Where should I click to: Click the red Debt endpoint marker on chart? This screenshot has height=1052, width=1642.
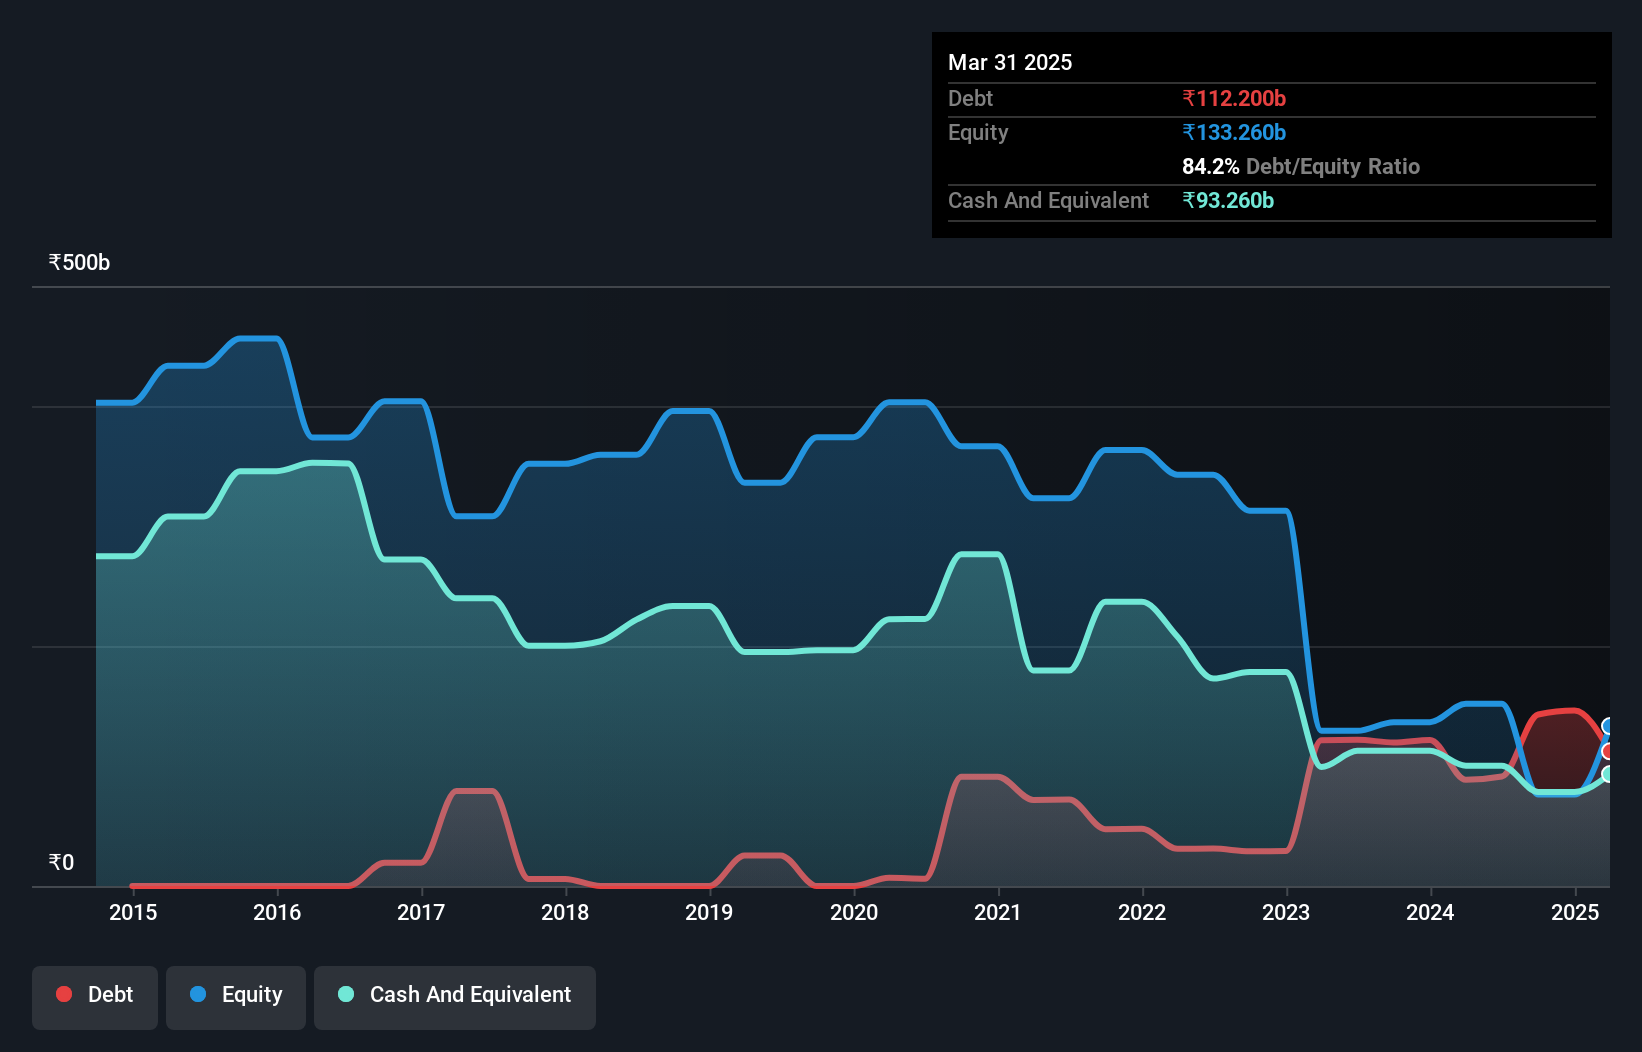(1608, 751)
